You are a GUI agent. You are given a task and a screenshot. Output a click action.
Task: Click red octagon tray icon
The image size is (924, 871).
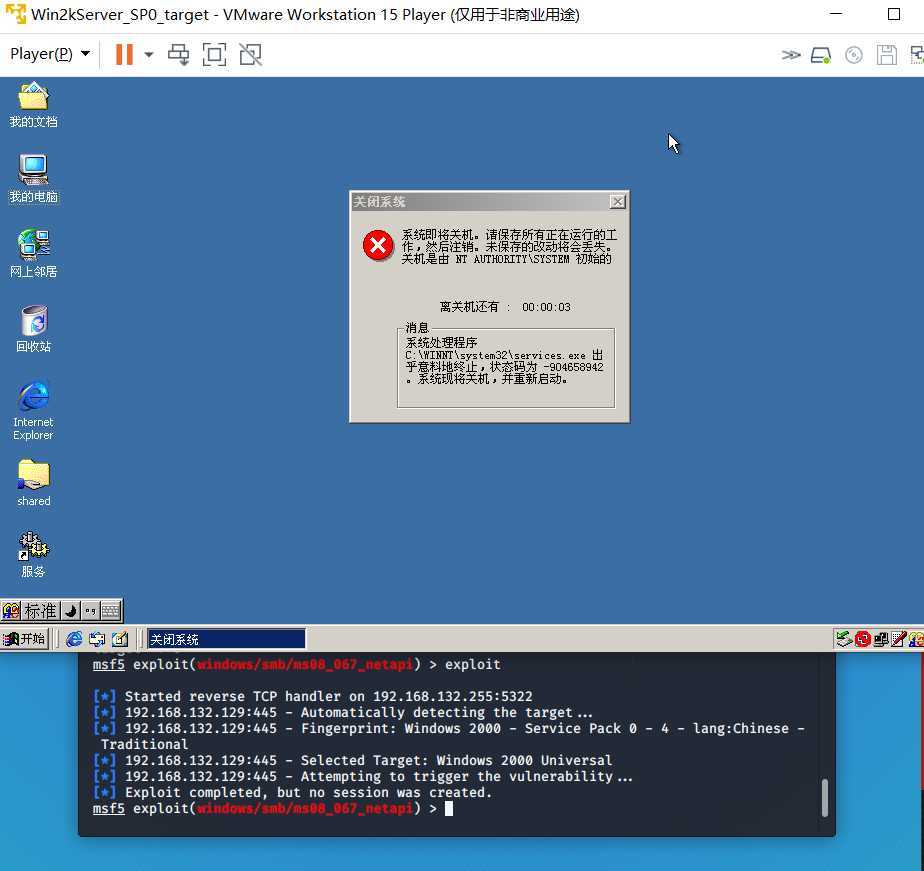[863, 639]
